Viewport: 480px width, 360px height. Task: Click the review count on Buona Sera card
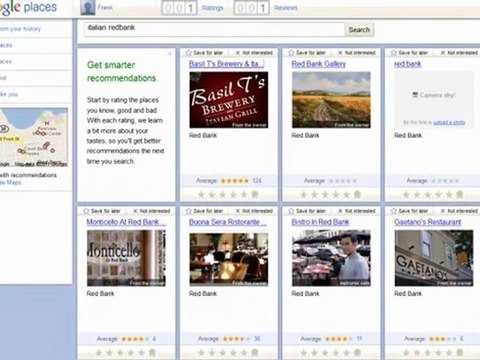coord(257,339)
